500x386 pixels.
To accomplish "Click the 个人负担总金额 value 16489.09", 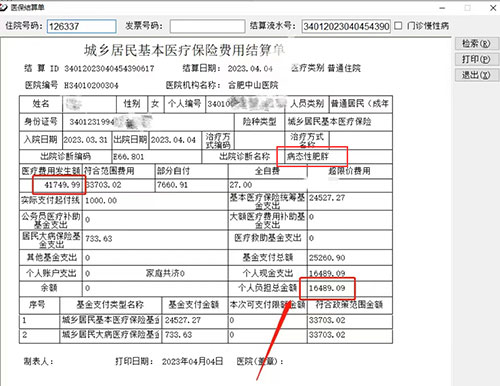I will point(327,288).
